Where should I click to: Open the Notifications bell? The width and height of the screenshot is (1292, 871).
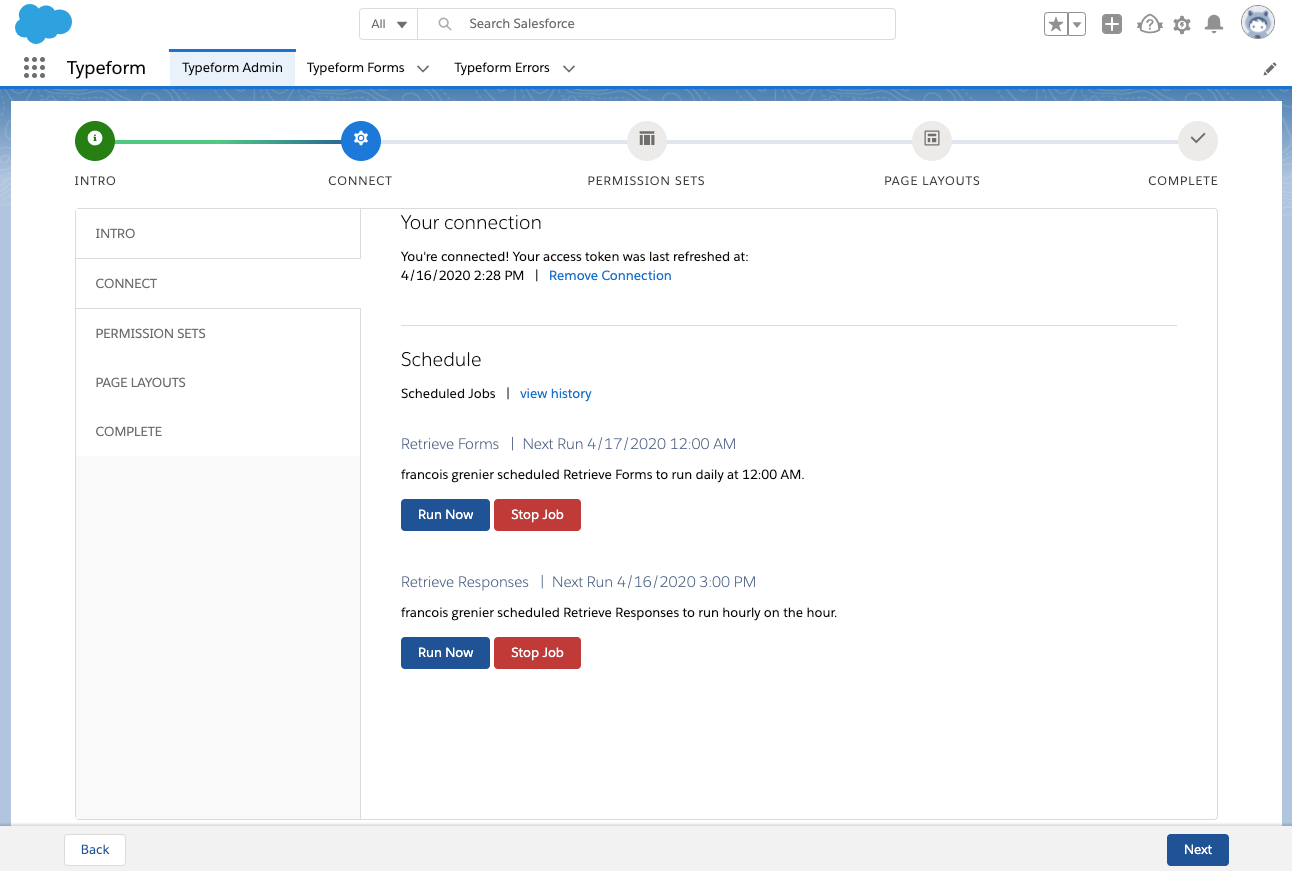(1214, 24)
